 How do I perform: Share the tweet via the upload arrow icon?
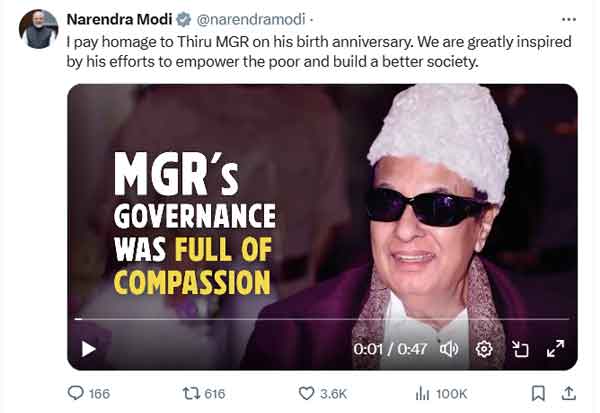click(569, 394)
